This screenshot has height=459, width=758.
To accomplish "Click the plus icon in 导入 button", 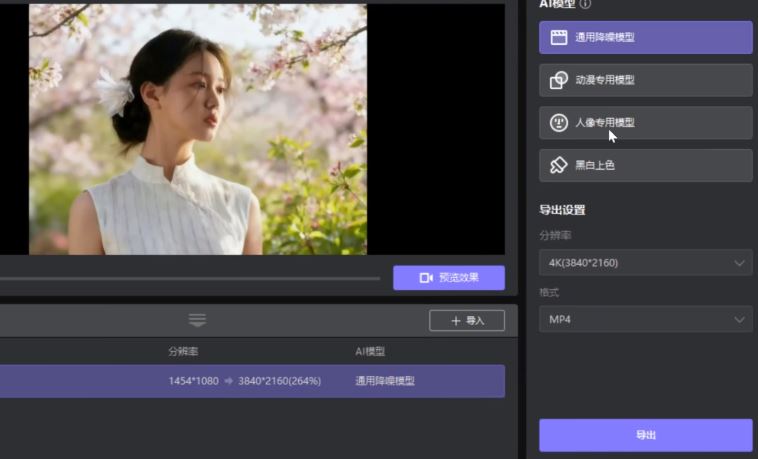I will click(456, 321).
